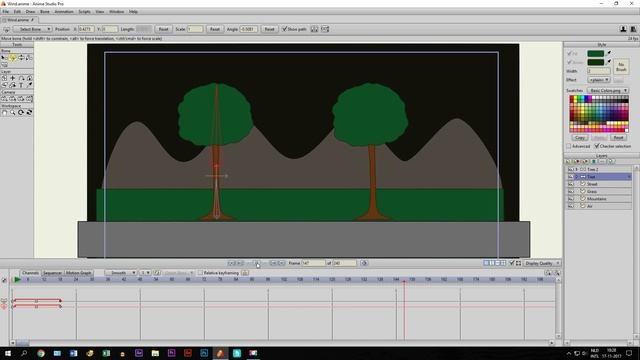Viewport: 640px width, 360px height.
Task: Switch to the Channels tab
Action: pos(30,273)
